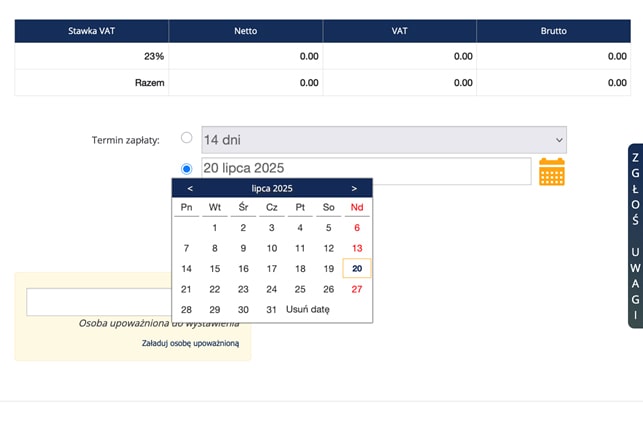Click the lipca 2025 month header
Viewport: 643px width, 426px height.
tap(272, 188)
